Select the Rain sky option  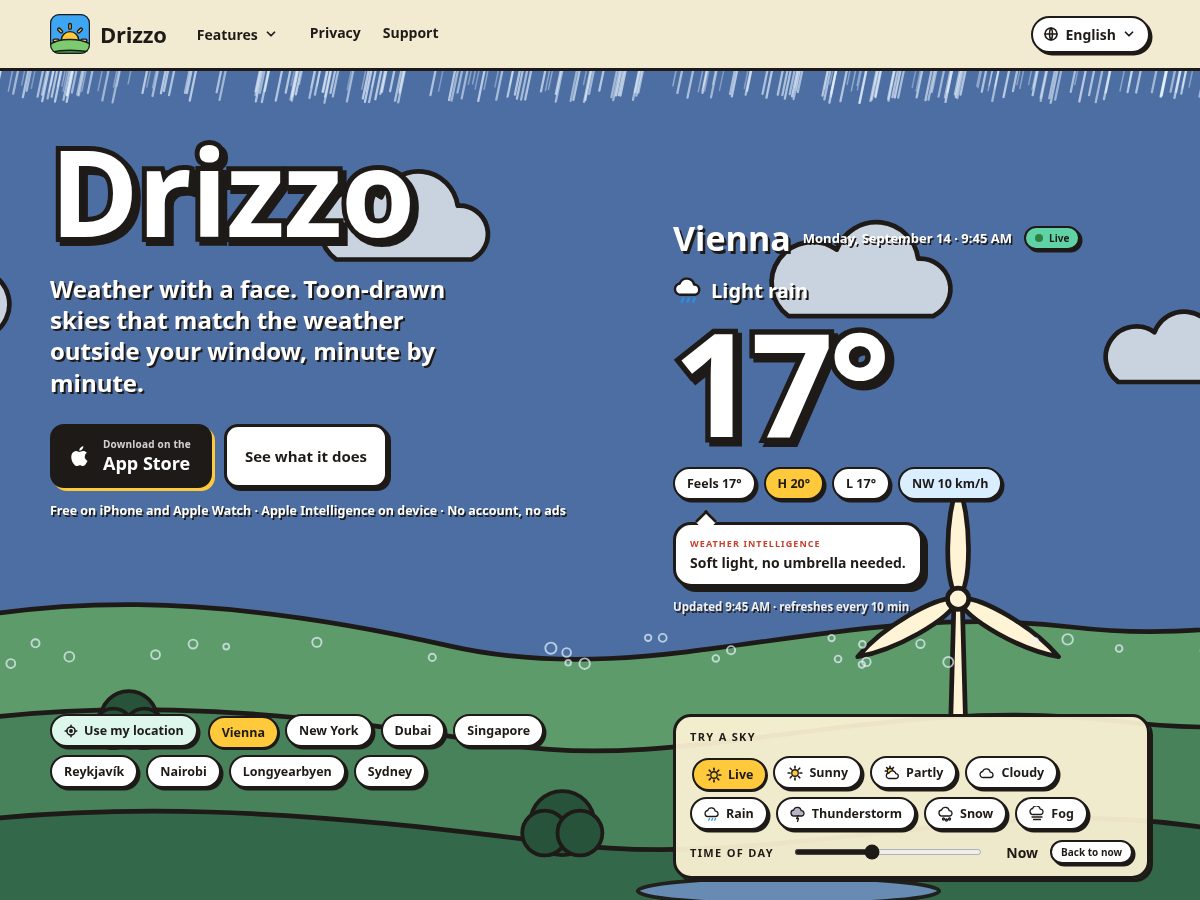point(728,813)
